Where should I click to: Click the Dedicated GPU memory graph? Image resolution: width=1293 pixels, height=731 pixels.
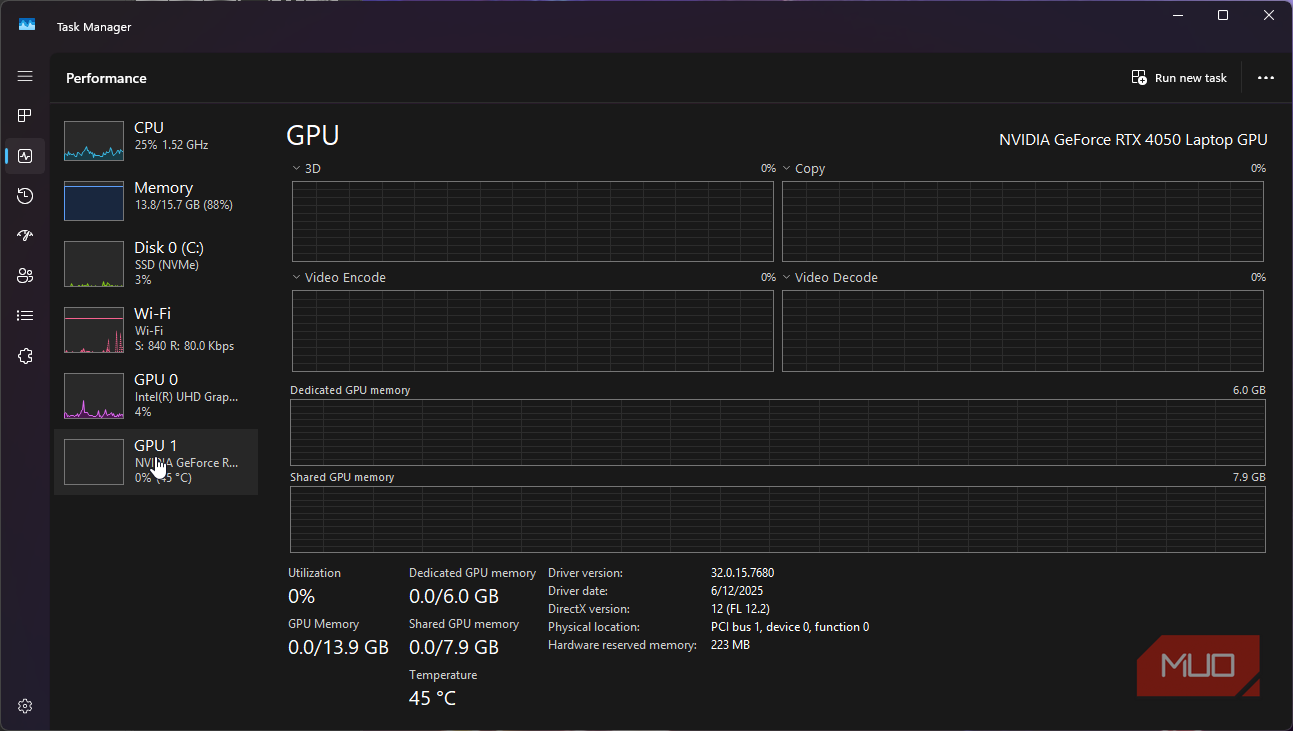tap(777, 432)
